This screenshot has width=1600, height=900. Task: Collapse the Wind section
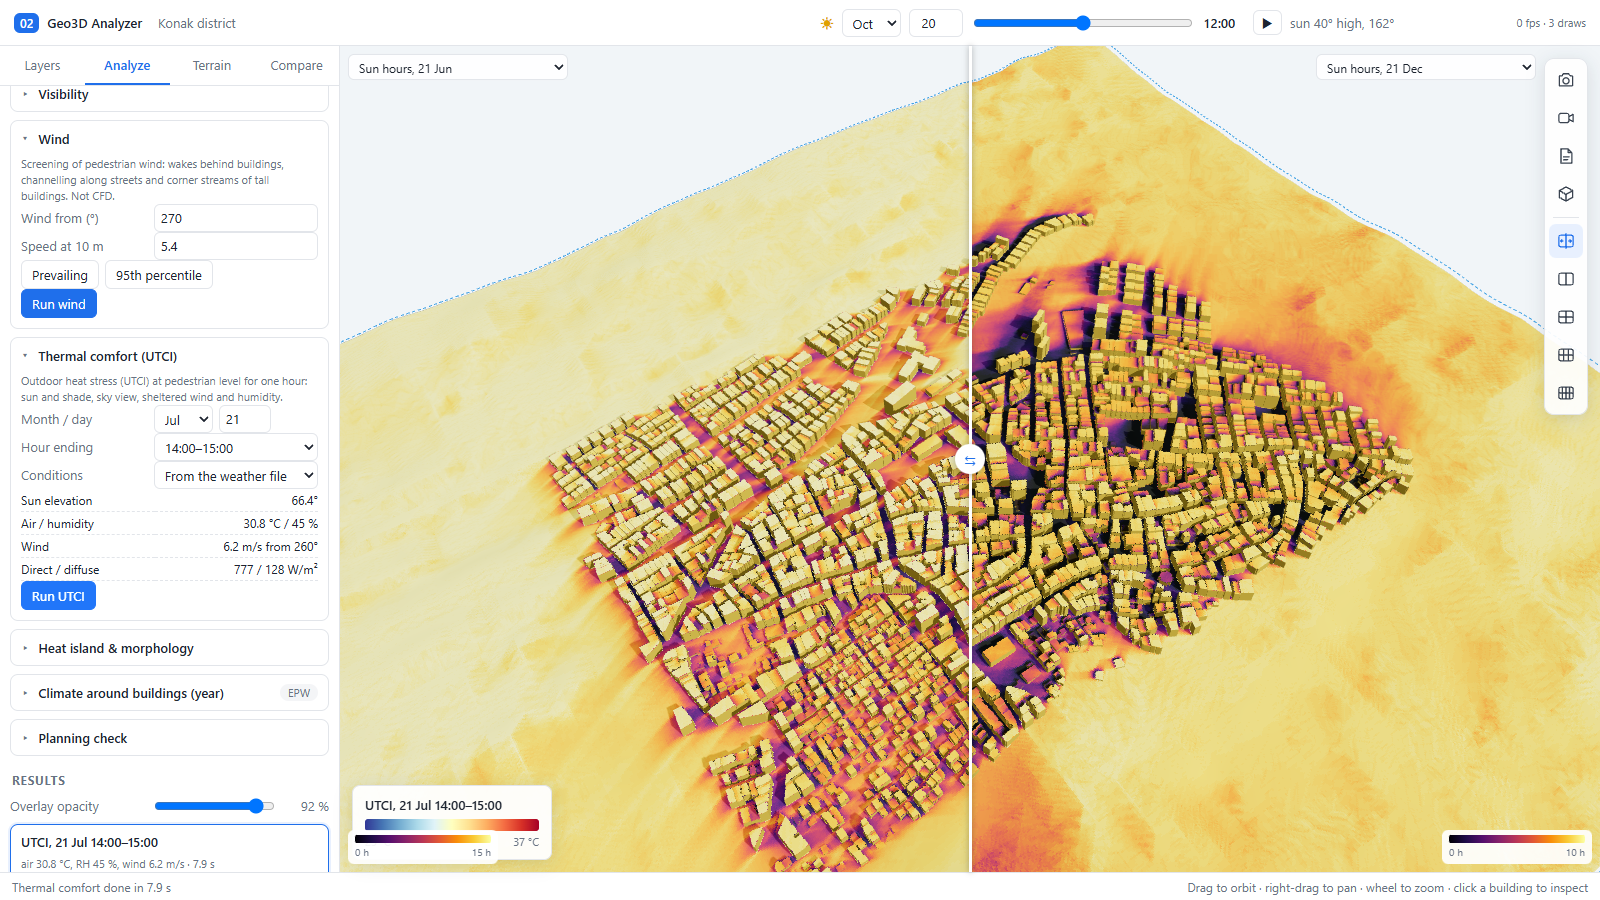[169, 139]
